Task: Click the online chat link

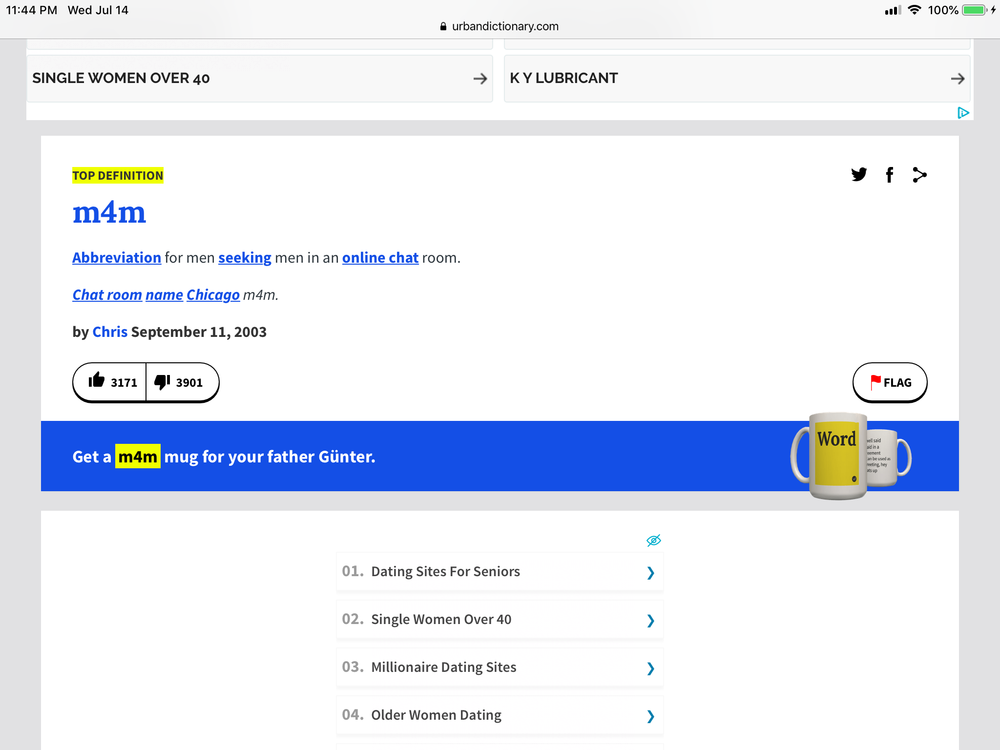Action: click(380, 257)
